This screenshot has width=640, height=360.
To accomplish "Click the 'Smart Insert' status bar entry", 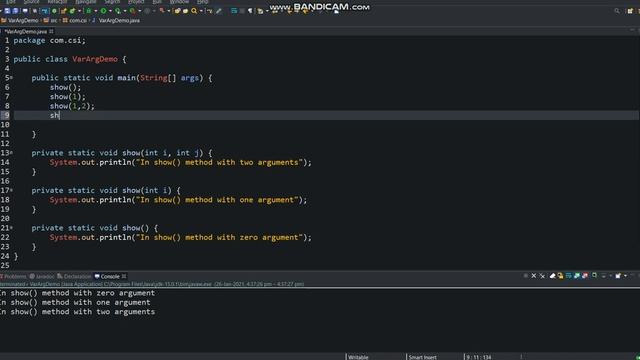I will [x=422, y=357].
